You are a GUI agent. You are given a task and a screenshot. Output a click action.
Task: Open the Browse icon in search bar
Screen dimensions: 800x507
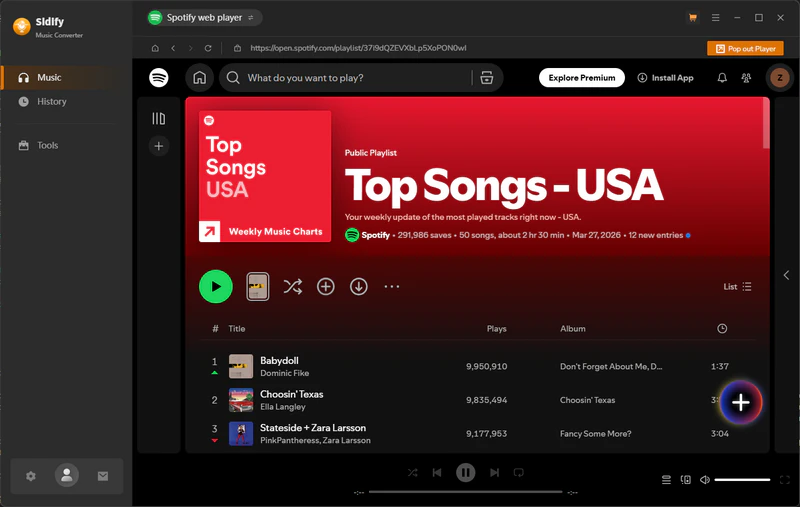(487, 78)
